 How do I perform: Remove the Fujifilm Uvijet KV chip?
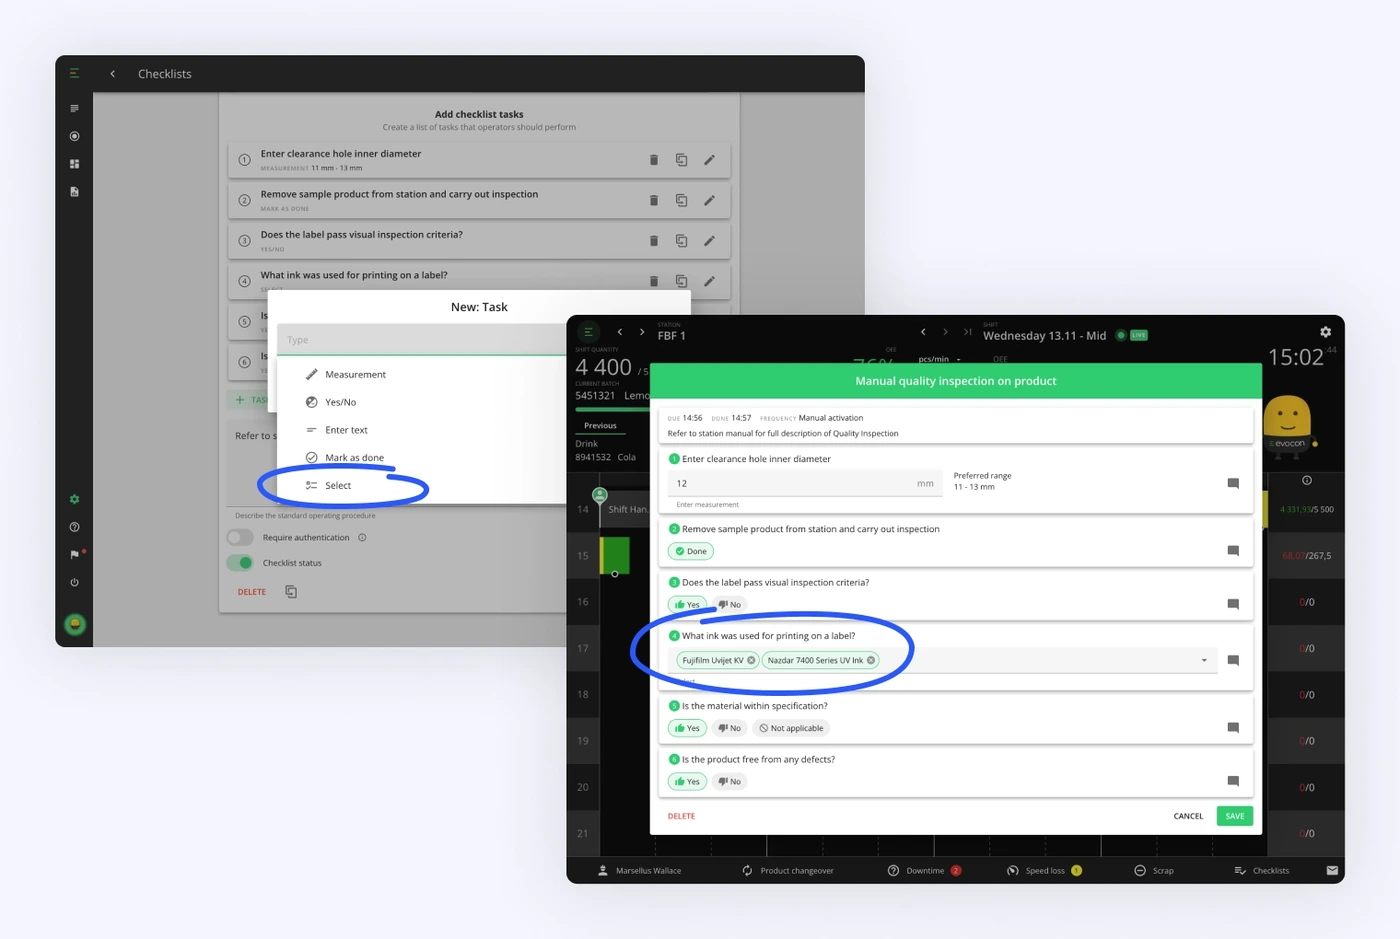[x=751, y=660]
